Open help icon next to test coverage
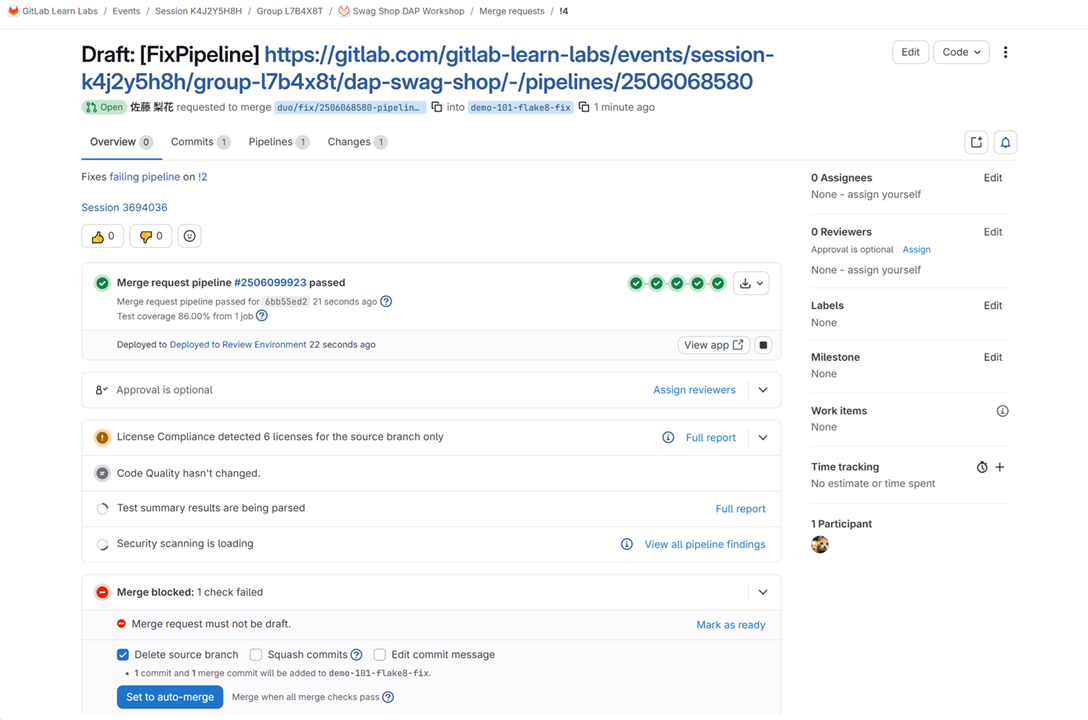This screenshot has width=1088, height=720. coord(262,316)
